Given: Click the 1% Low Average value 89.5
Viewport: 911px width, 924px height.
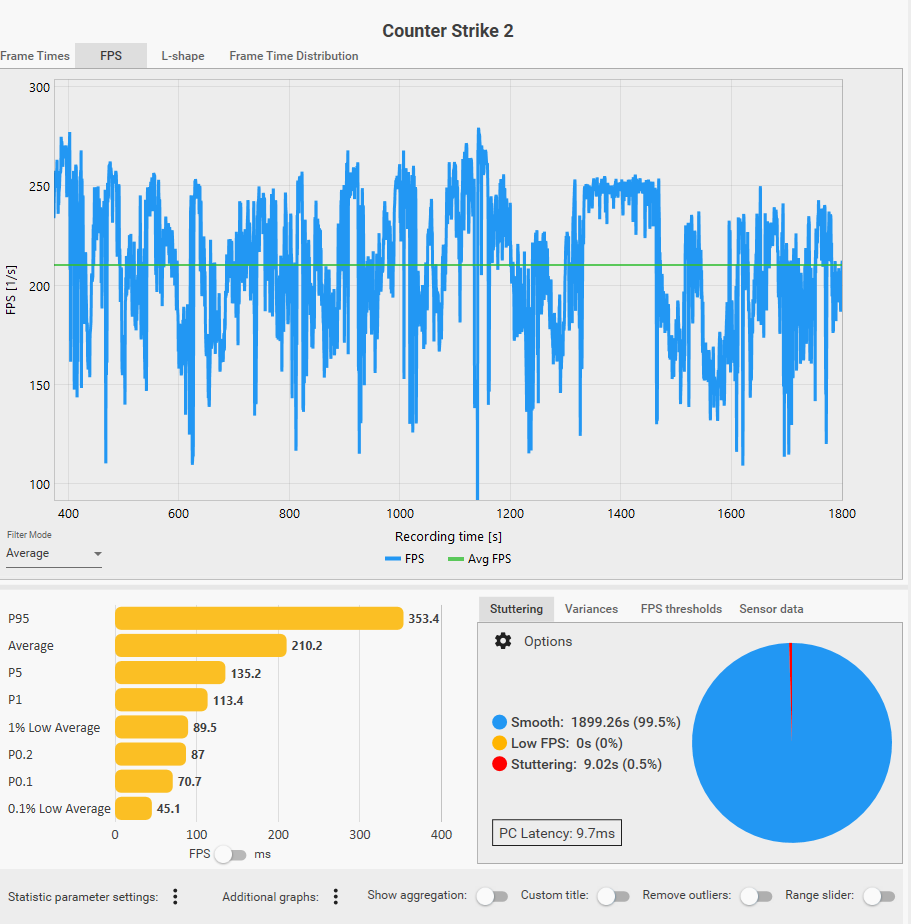Looking at the screenshot, I should (x=204, y=727).
